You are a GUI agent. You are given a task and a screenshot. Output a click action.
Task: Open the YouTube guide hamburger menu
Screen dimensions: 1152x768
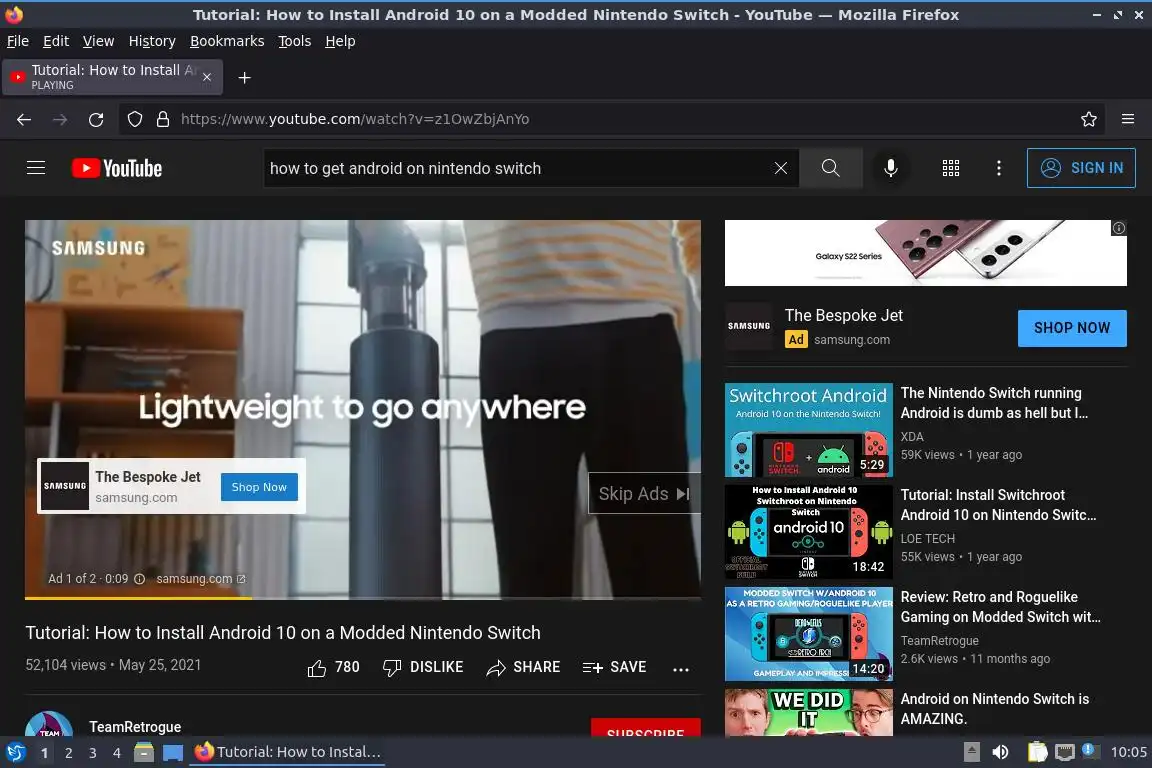point(36,168)
